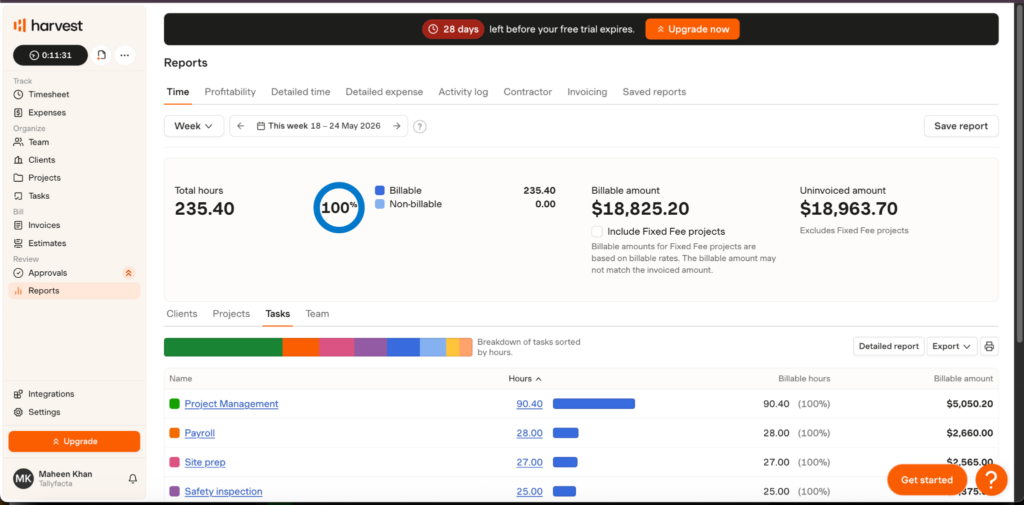Click the 100% billable donut chart
1024x505 pixels.
click(339, 208)
